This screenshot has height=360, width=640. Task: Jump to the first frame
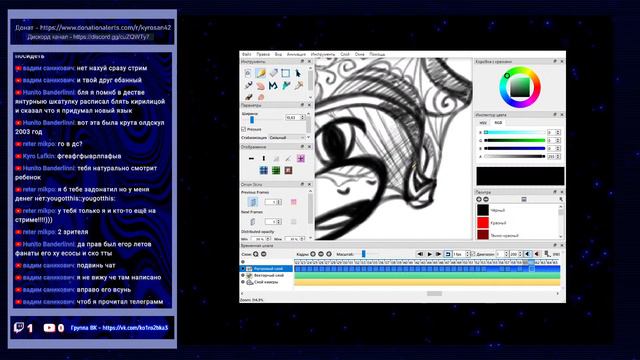tap(420, 254)
